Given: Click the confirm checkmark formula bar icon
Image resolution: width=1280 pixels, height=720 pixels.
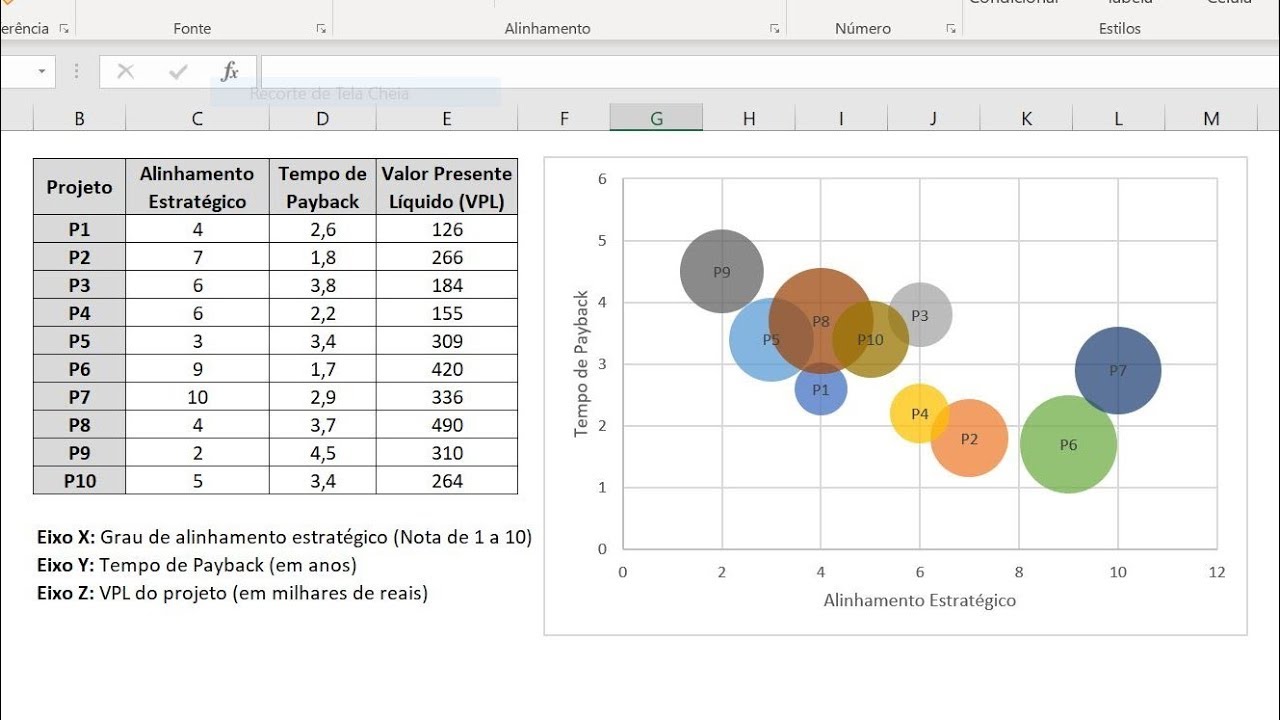Looking at the screenshot, I should [178, 71].
